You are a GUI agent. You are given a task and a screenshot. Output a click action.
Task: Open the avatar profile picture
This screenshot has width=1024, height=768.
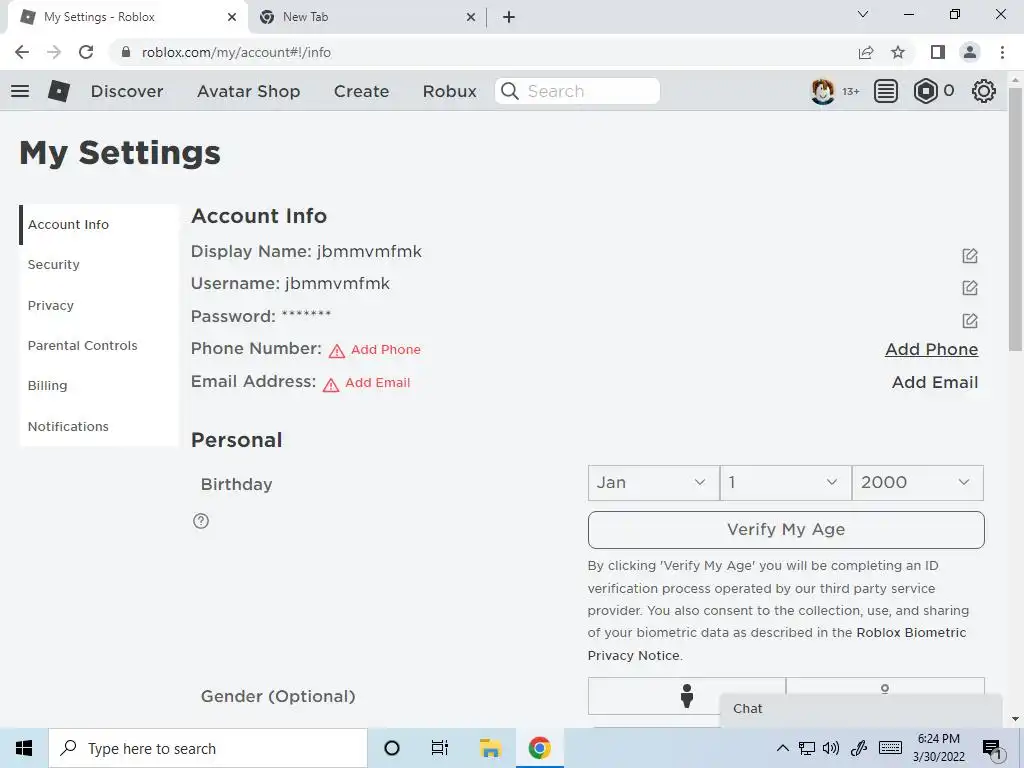(x=822, y=91)
